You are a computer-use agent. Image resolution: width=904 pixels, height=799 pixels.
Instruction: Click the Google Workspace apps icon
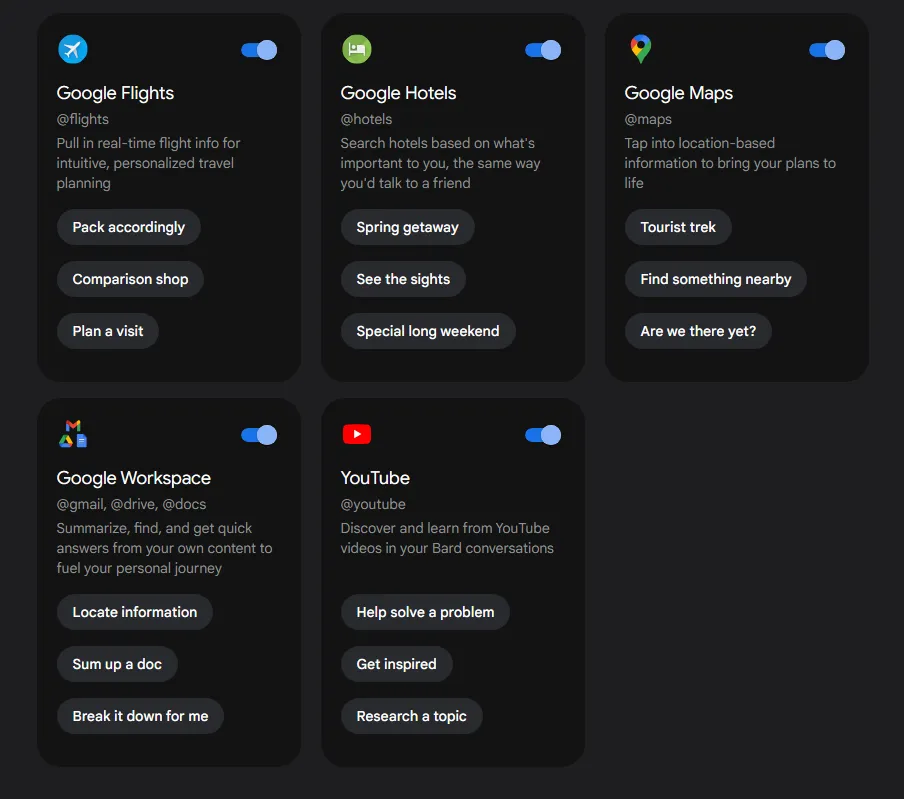pos(73,434)
